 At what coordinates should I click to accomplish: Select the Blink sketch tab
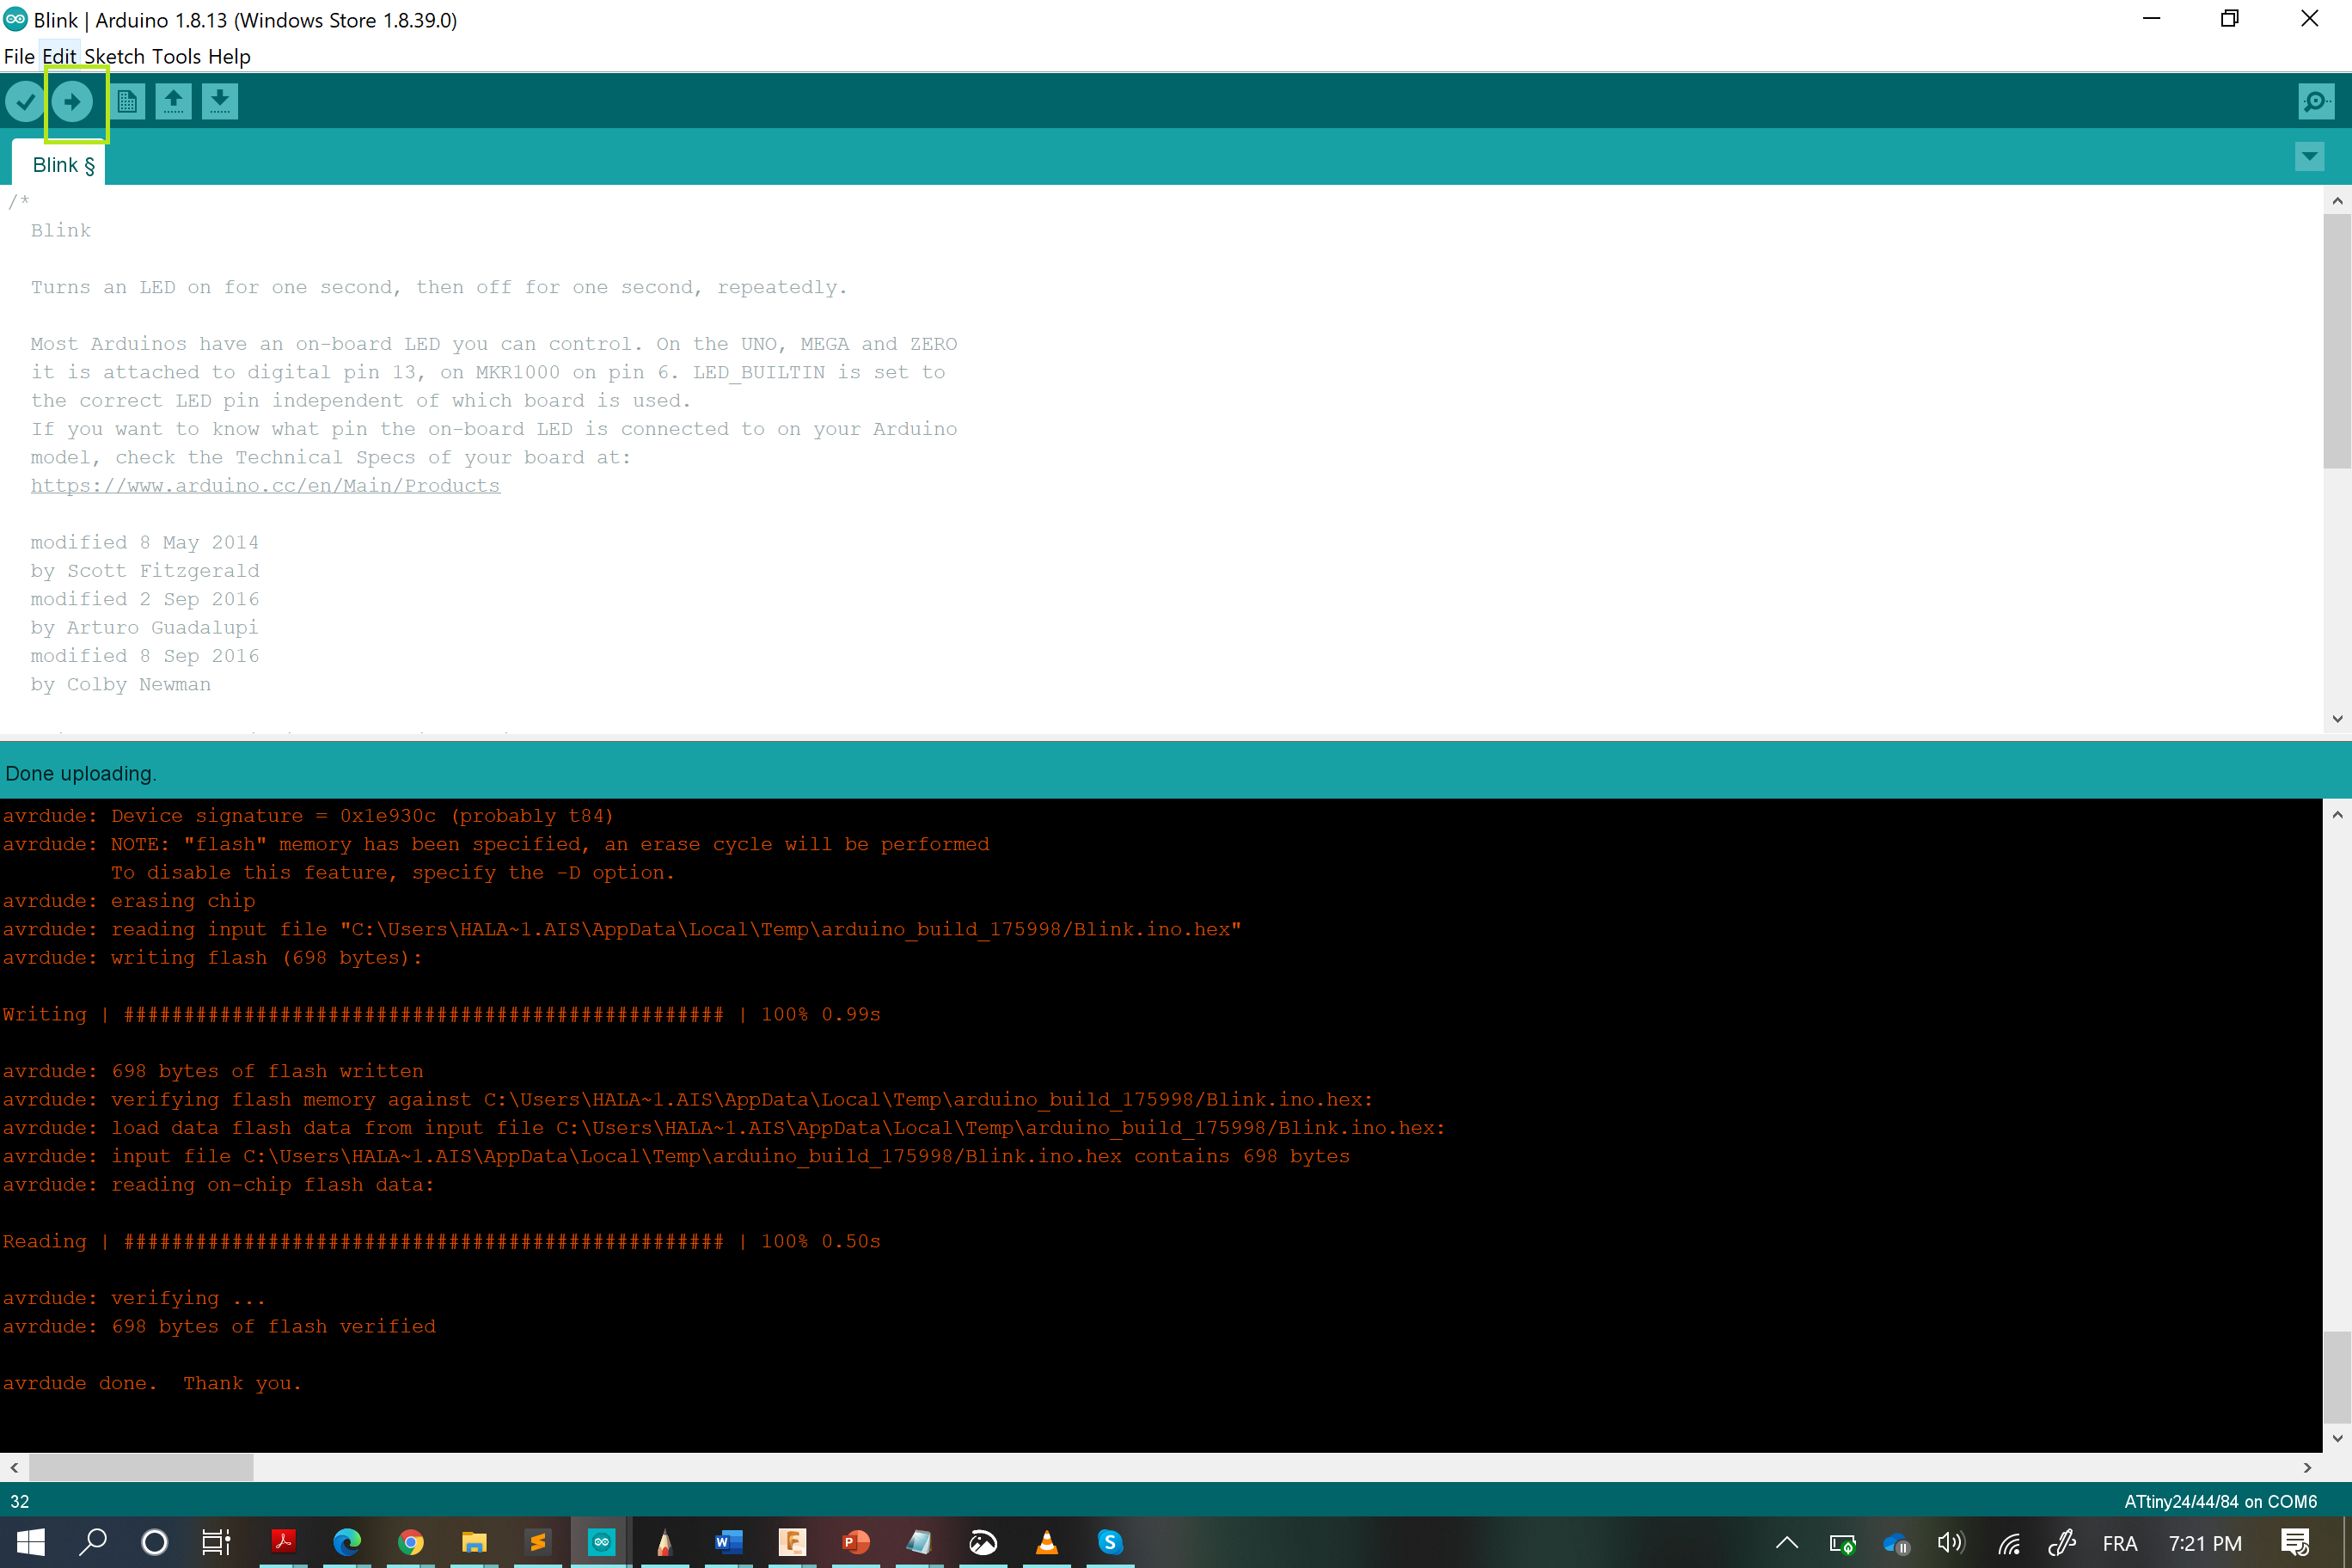pos(62,165)
